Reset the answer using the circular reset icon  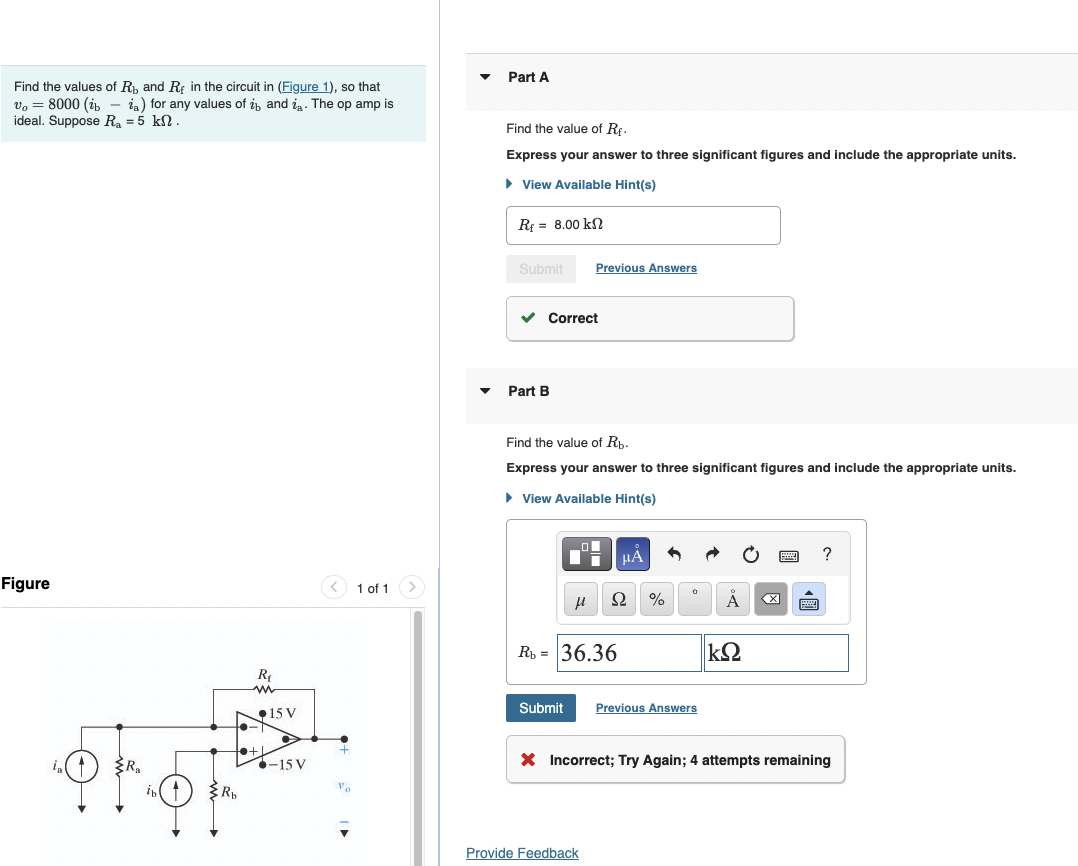(751, 554)
